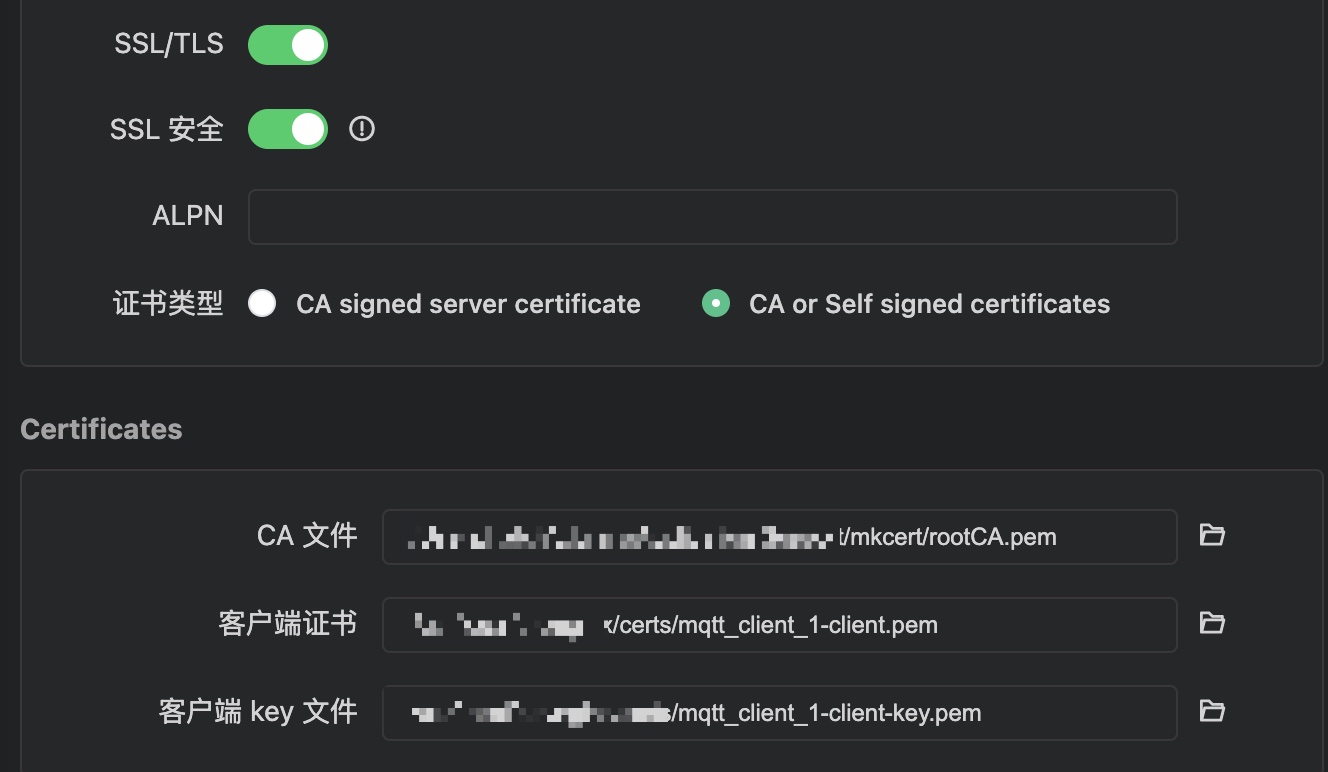Click the CA 文件 label
The height and width of the screenshot is (772, 1328).
306,536
